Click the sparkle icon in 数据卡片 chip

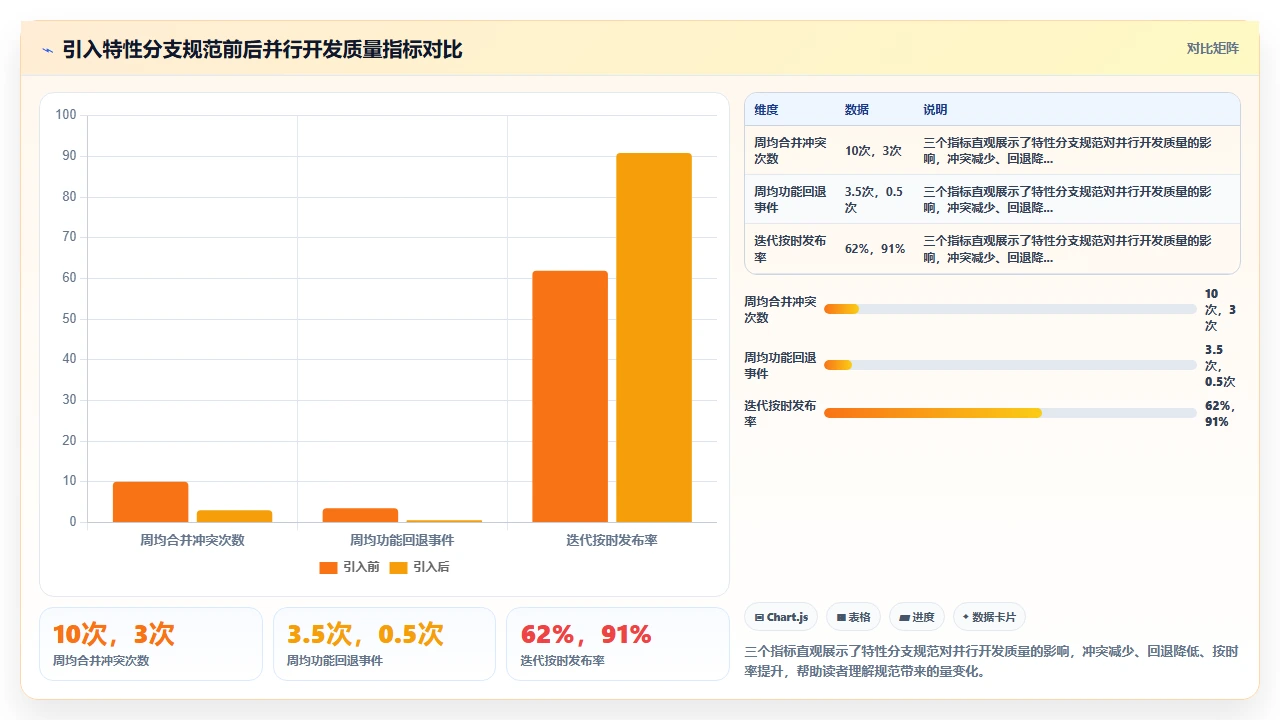965,618
